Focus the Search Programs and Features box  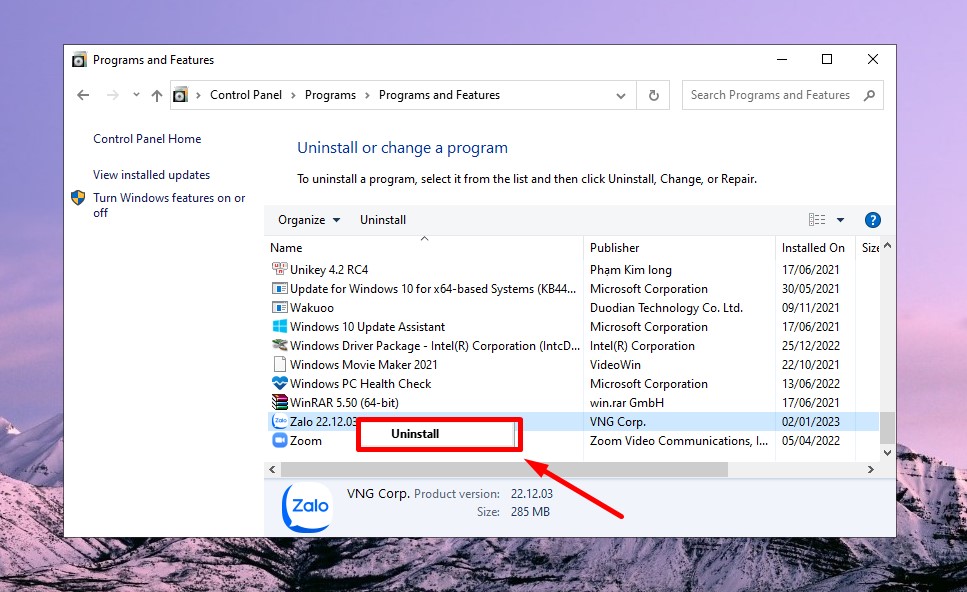coord(783,95)
